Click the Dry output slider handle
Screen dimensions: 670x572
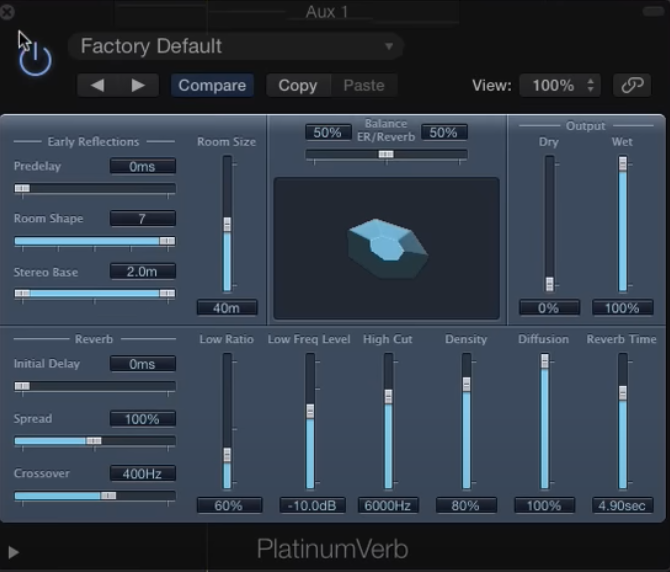point(549,284)
